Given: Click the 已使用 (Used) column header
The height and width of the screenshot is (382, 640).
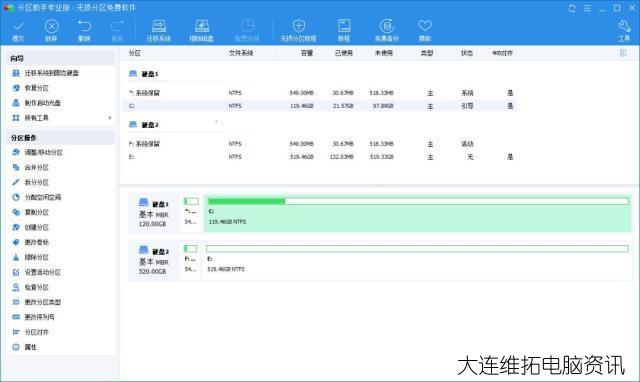Looking at the screenshot, I should [x=344, y=53].
